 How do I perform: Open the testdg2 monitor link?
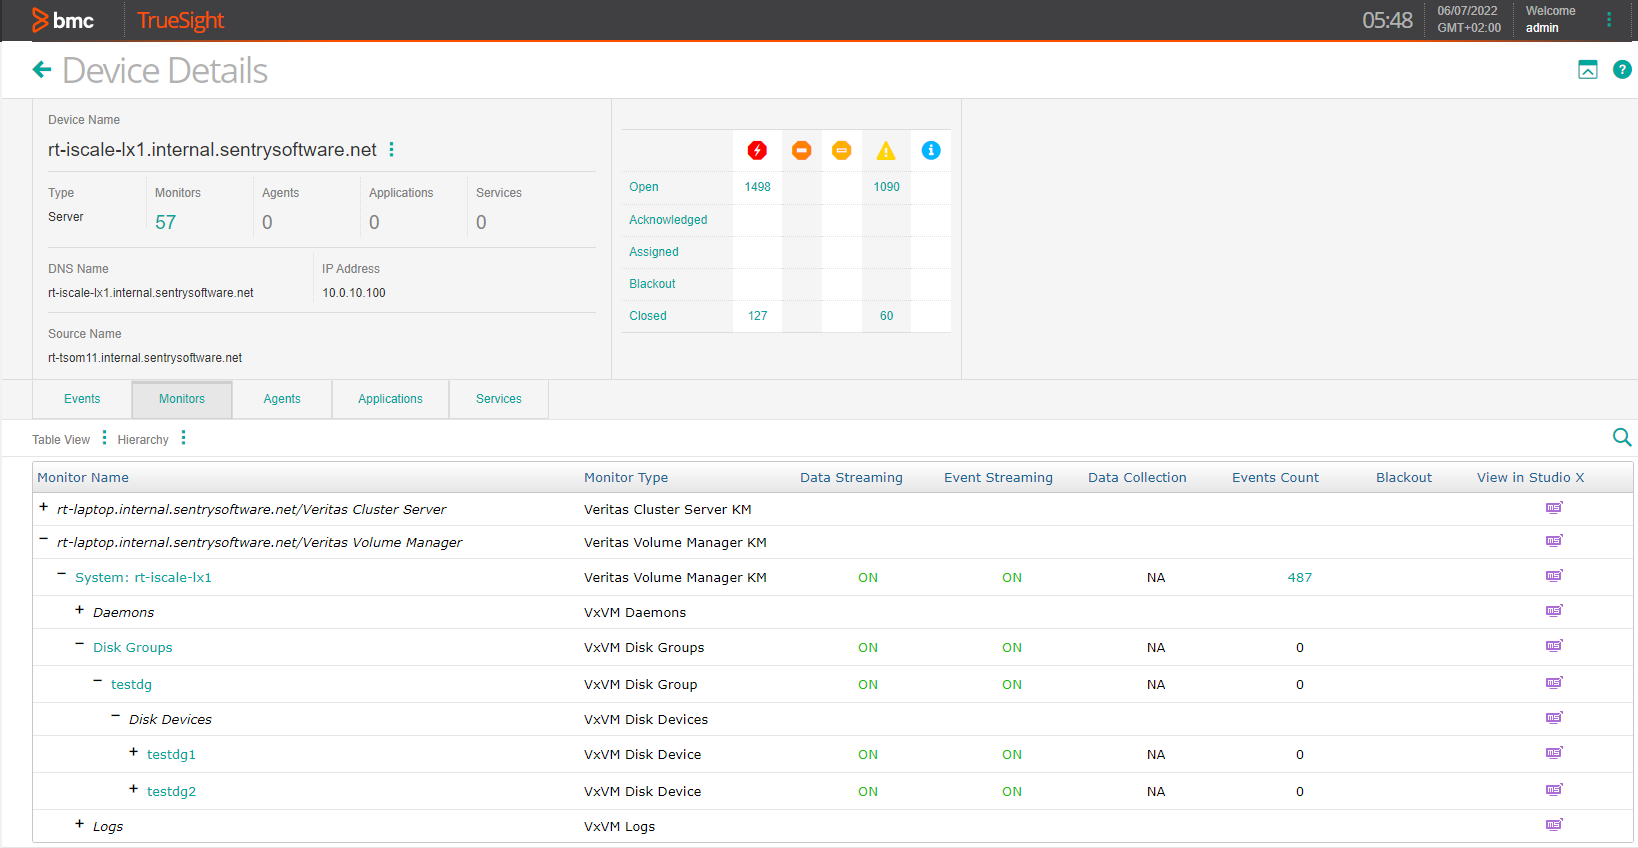point(171,792)
